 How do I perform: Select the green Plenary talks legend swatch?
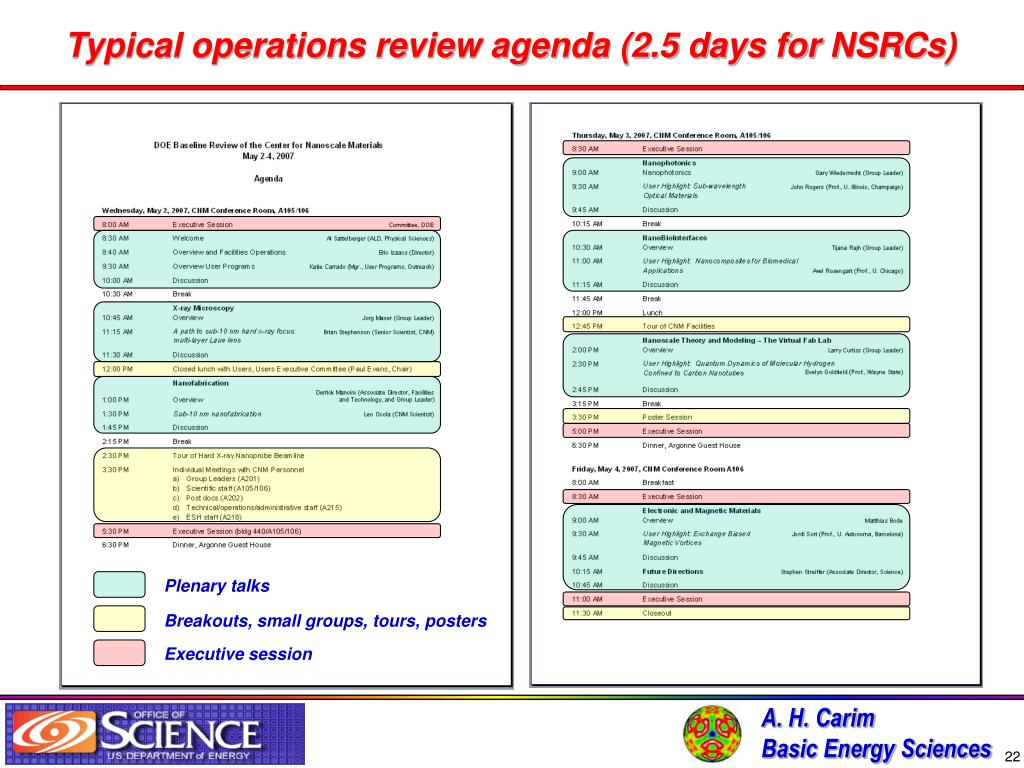click(119, 584)
